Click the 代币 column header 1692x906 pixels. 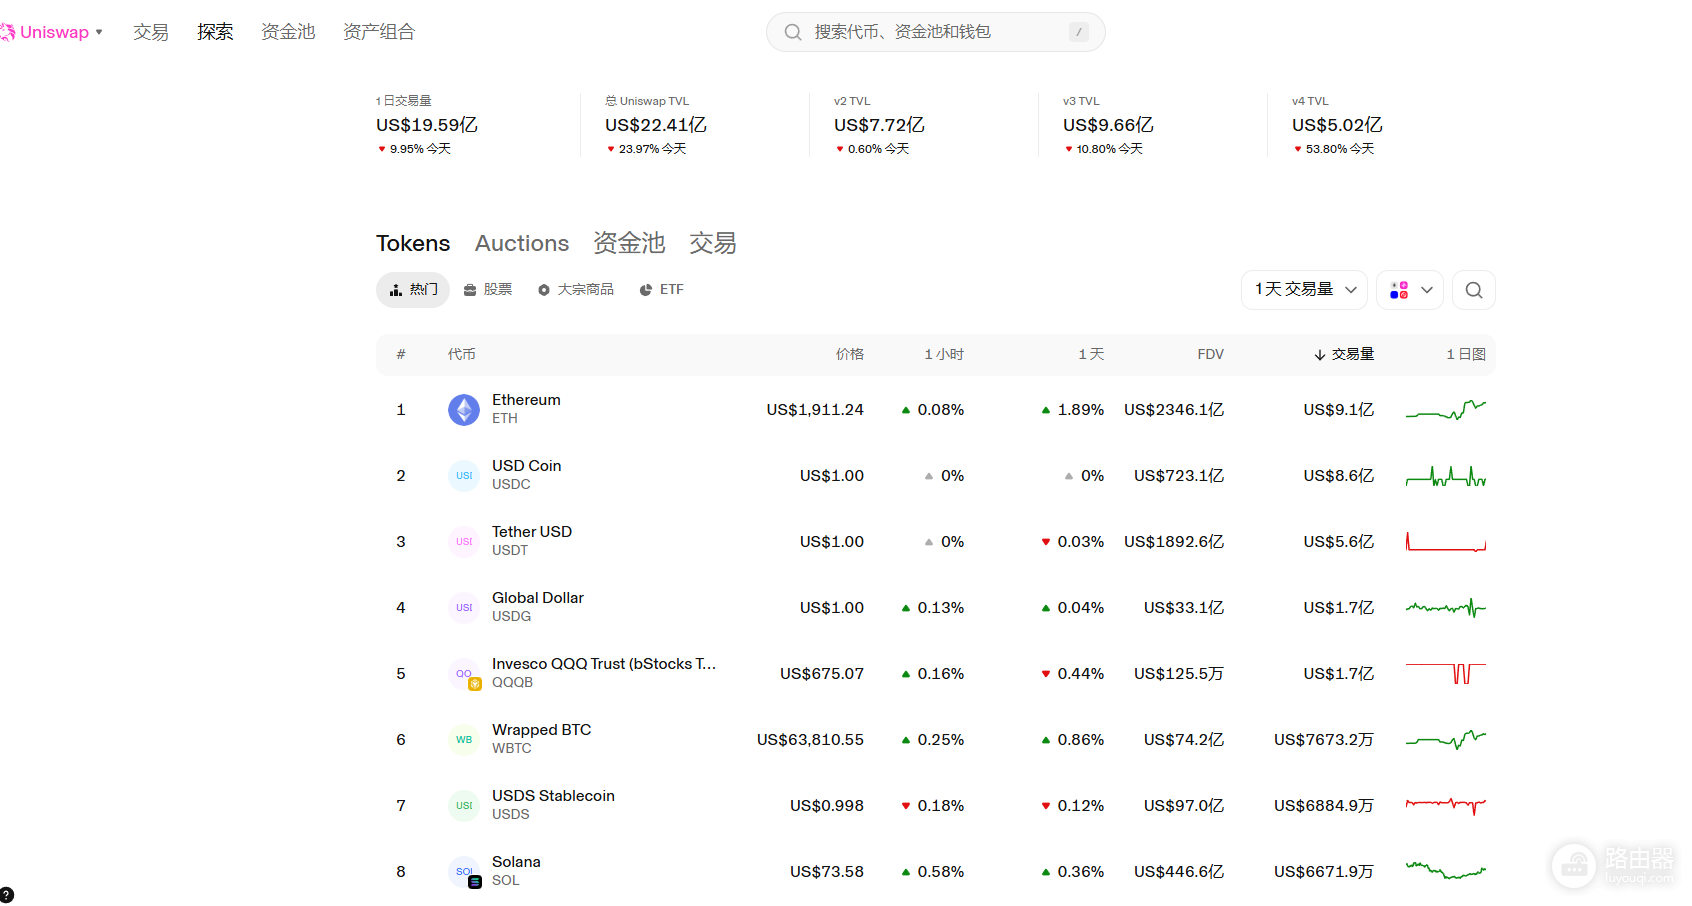point(462,354)
